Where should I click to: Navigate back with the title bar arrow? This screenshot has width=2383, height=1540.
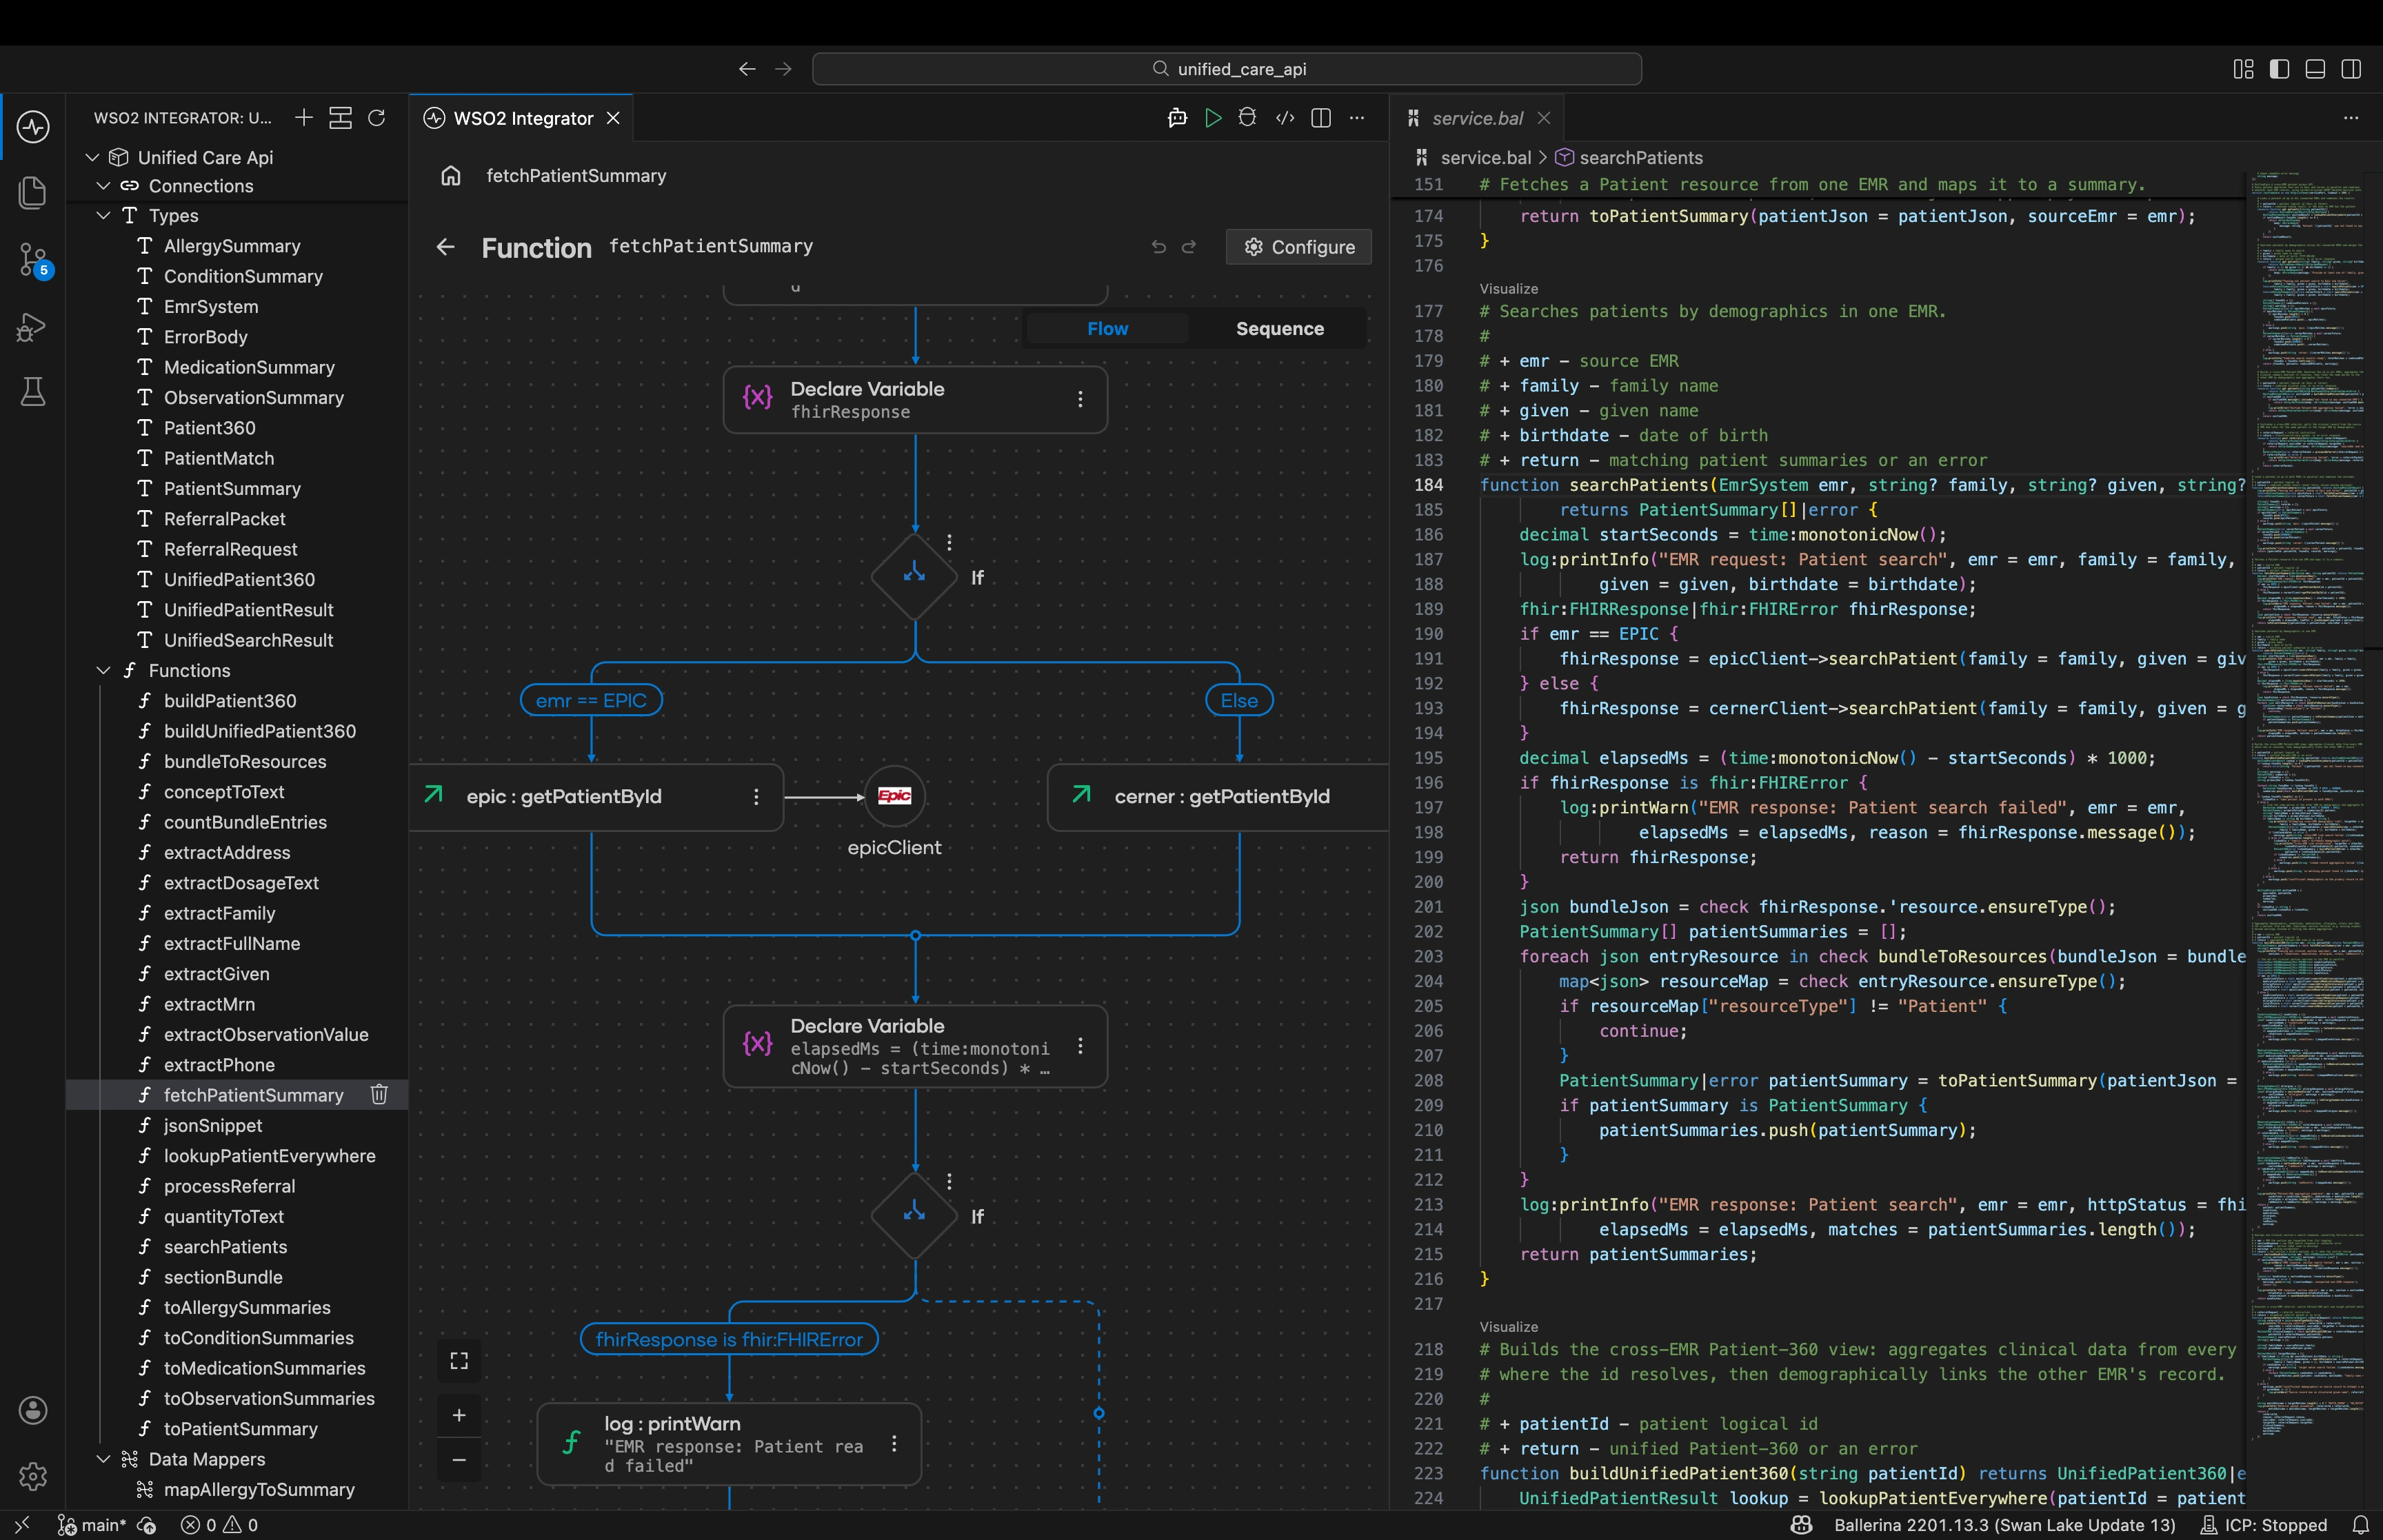tap(747, 69)
